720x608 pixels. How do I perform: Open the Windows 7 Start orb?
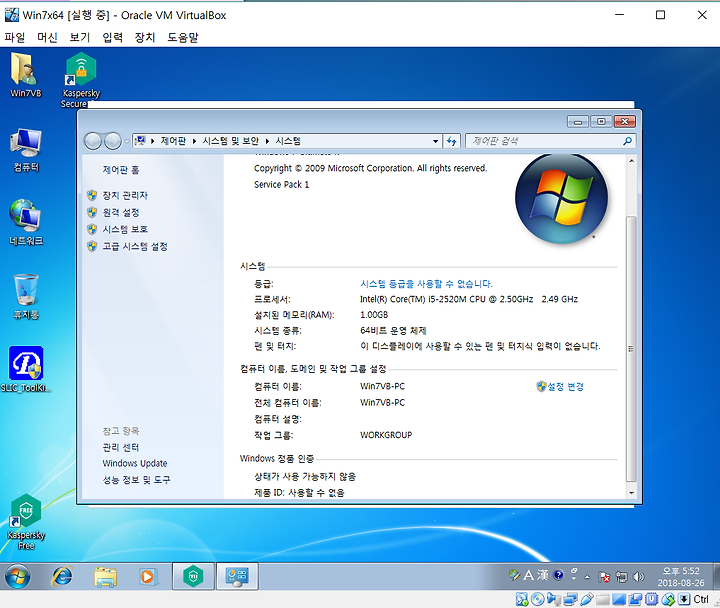(x=17, y=576)
